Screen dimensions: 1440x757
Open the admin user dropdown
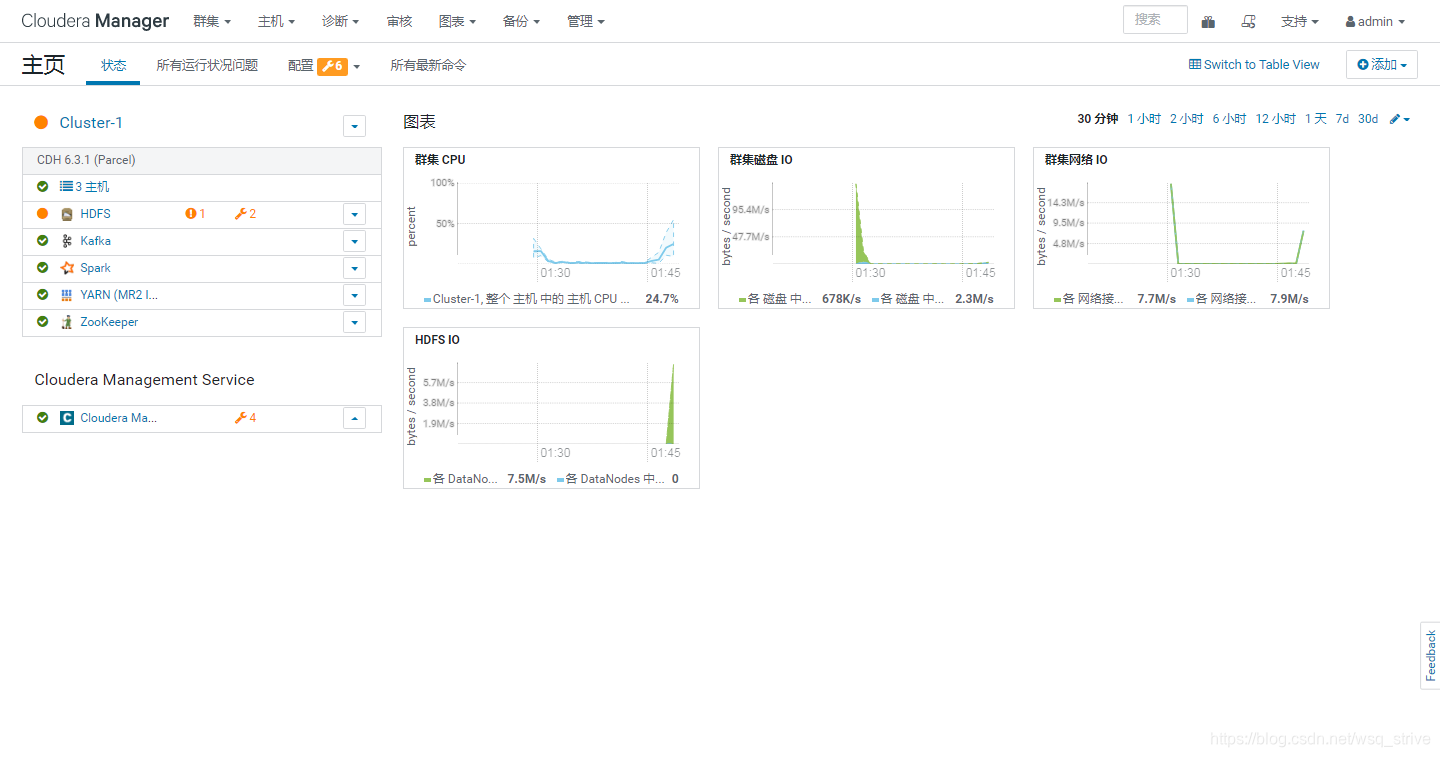1375,21
